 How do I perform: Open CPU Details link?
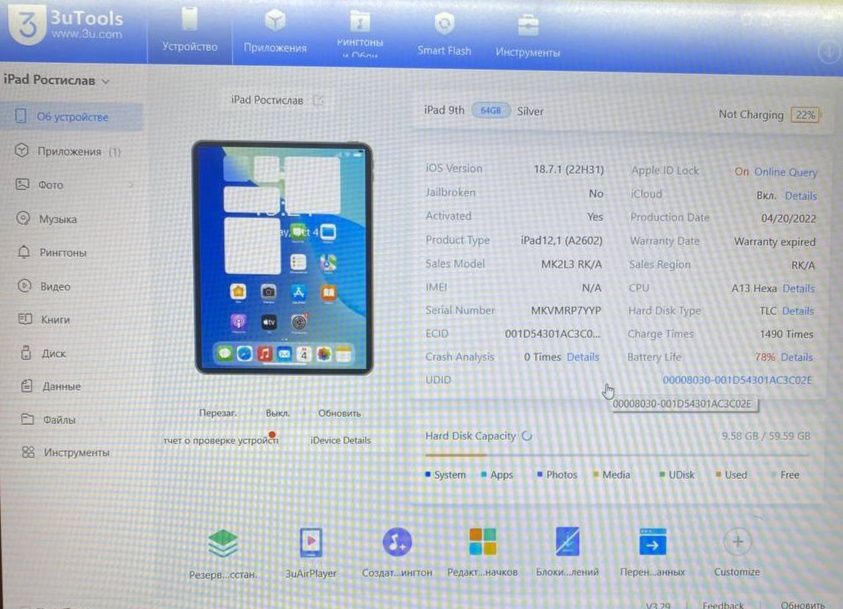click(798, 288)
